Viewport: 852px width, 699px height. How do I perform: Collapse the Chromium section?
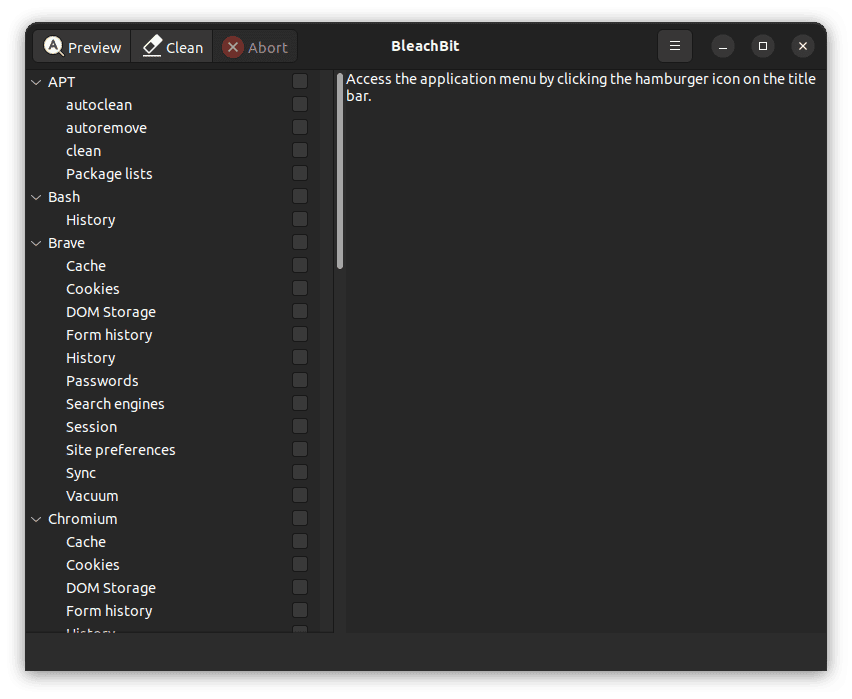[x=36, y=518]
